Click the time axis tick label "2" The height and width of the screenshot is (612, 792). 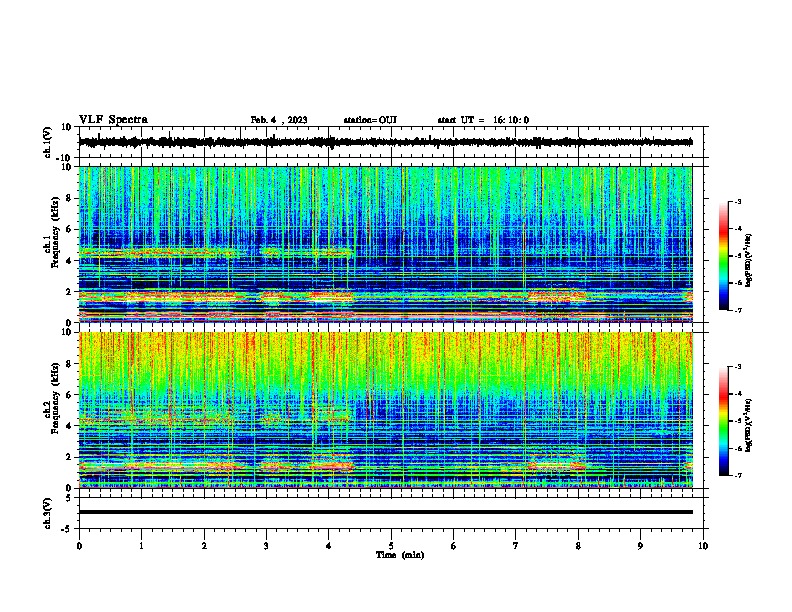204,546
